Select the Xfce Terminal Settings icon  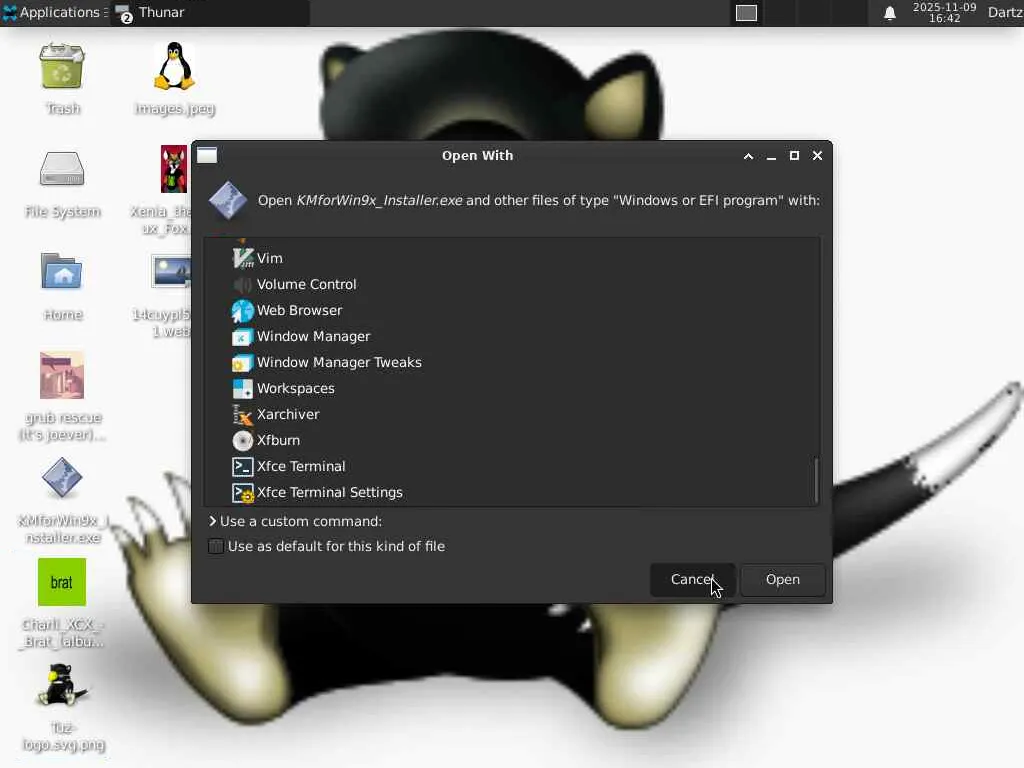(x=242, y=492)
